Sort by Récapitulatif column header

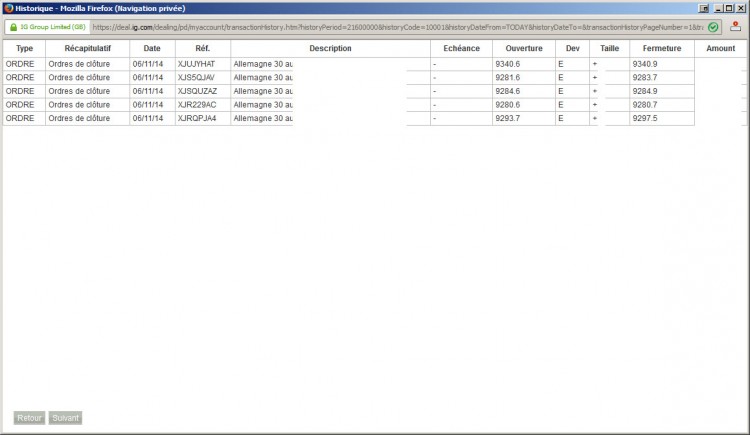tap(88, 48)
